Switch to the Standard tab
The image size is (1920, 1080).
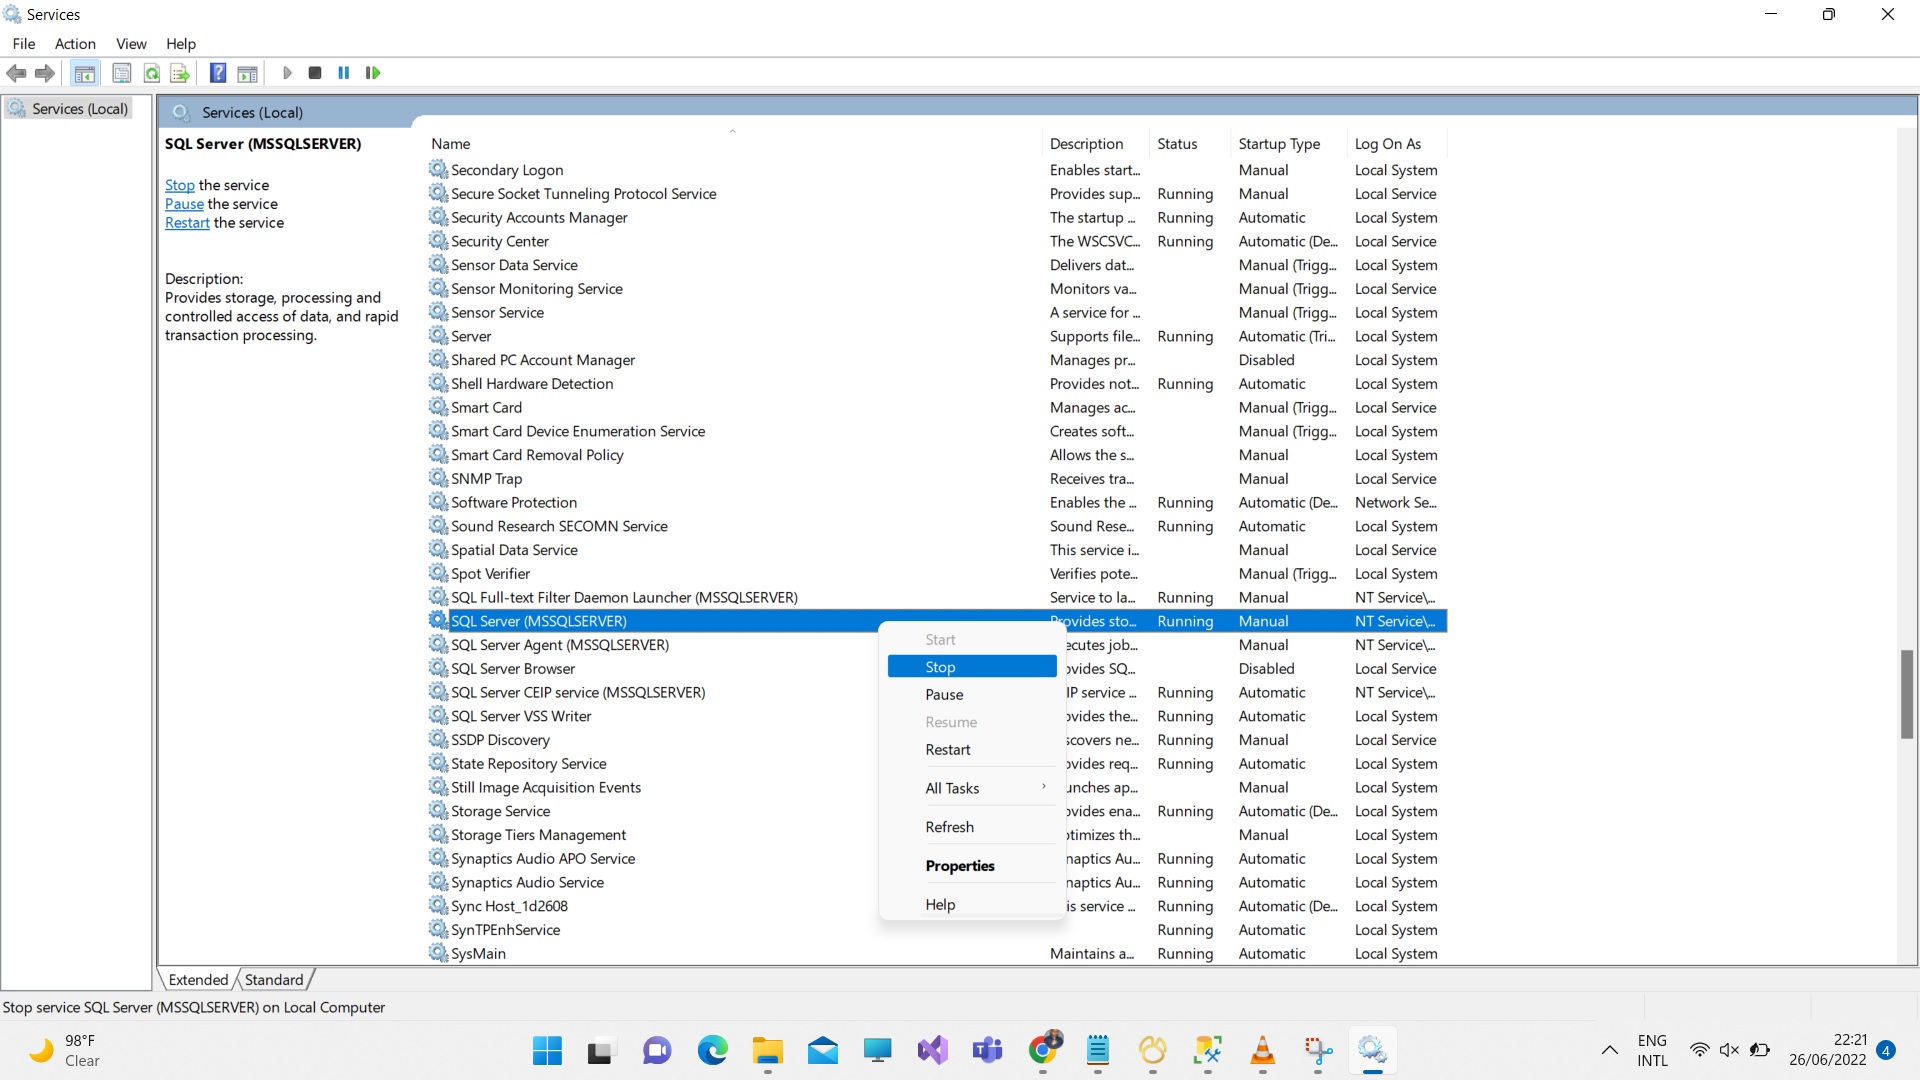coord(274,980)
